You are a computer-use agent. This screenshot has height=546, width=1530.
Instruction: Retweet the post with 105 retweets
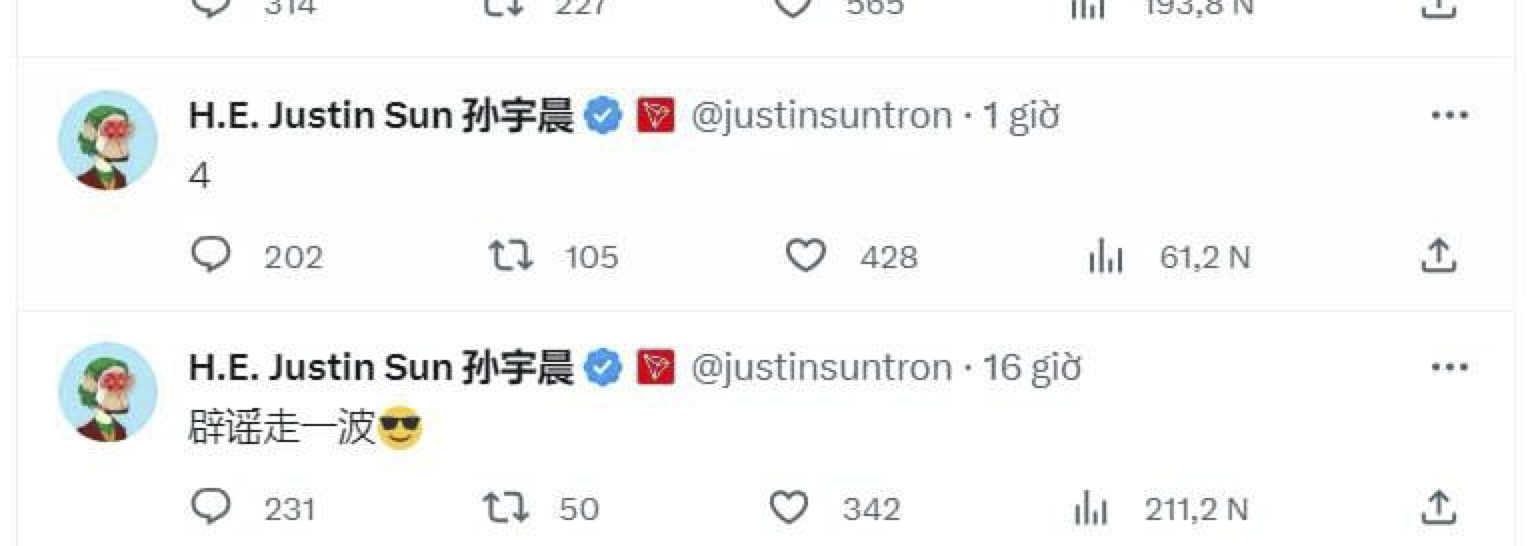pyautogui.click(x=510, y=257)
